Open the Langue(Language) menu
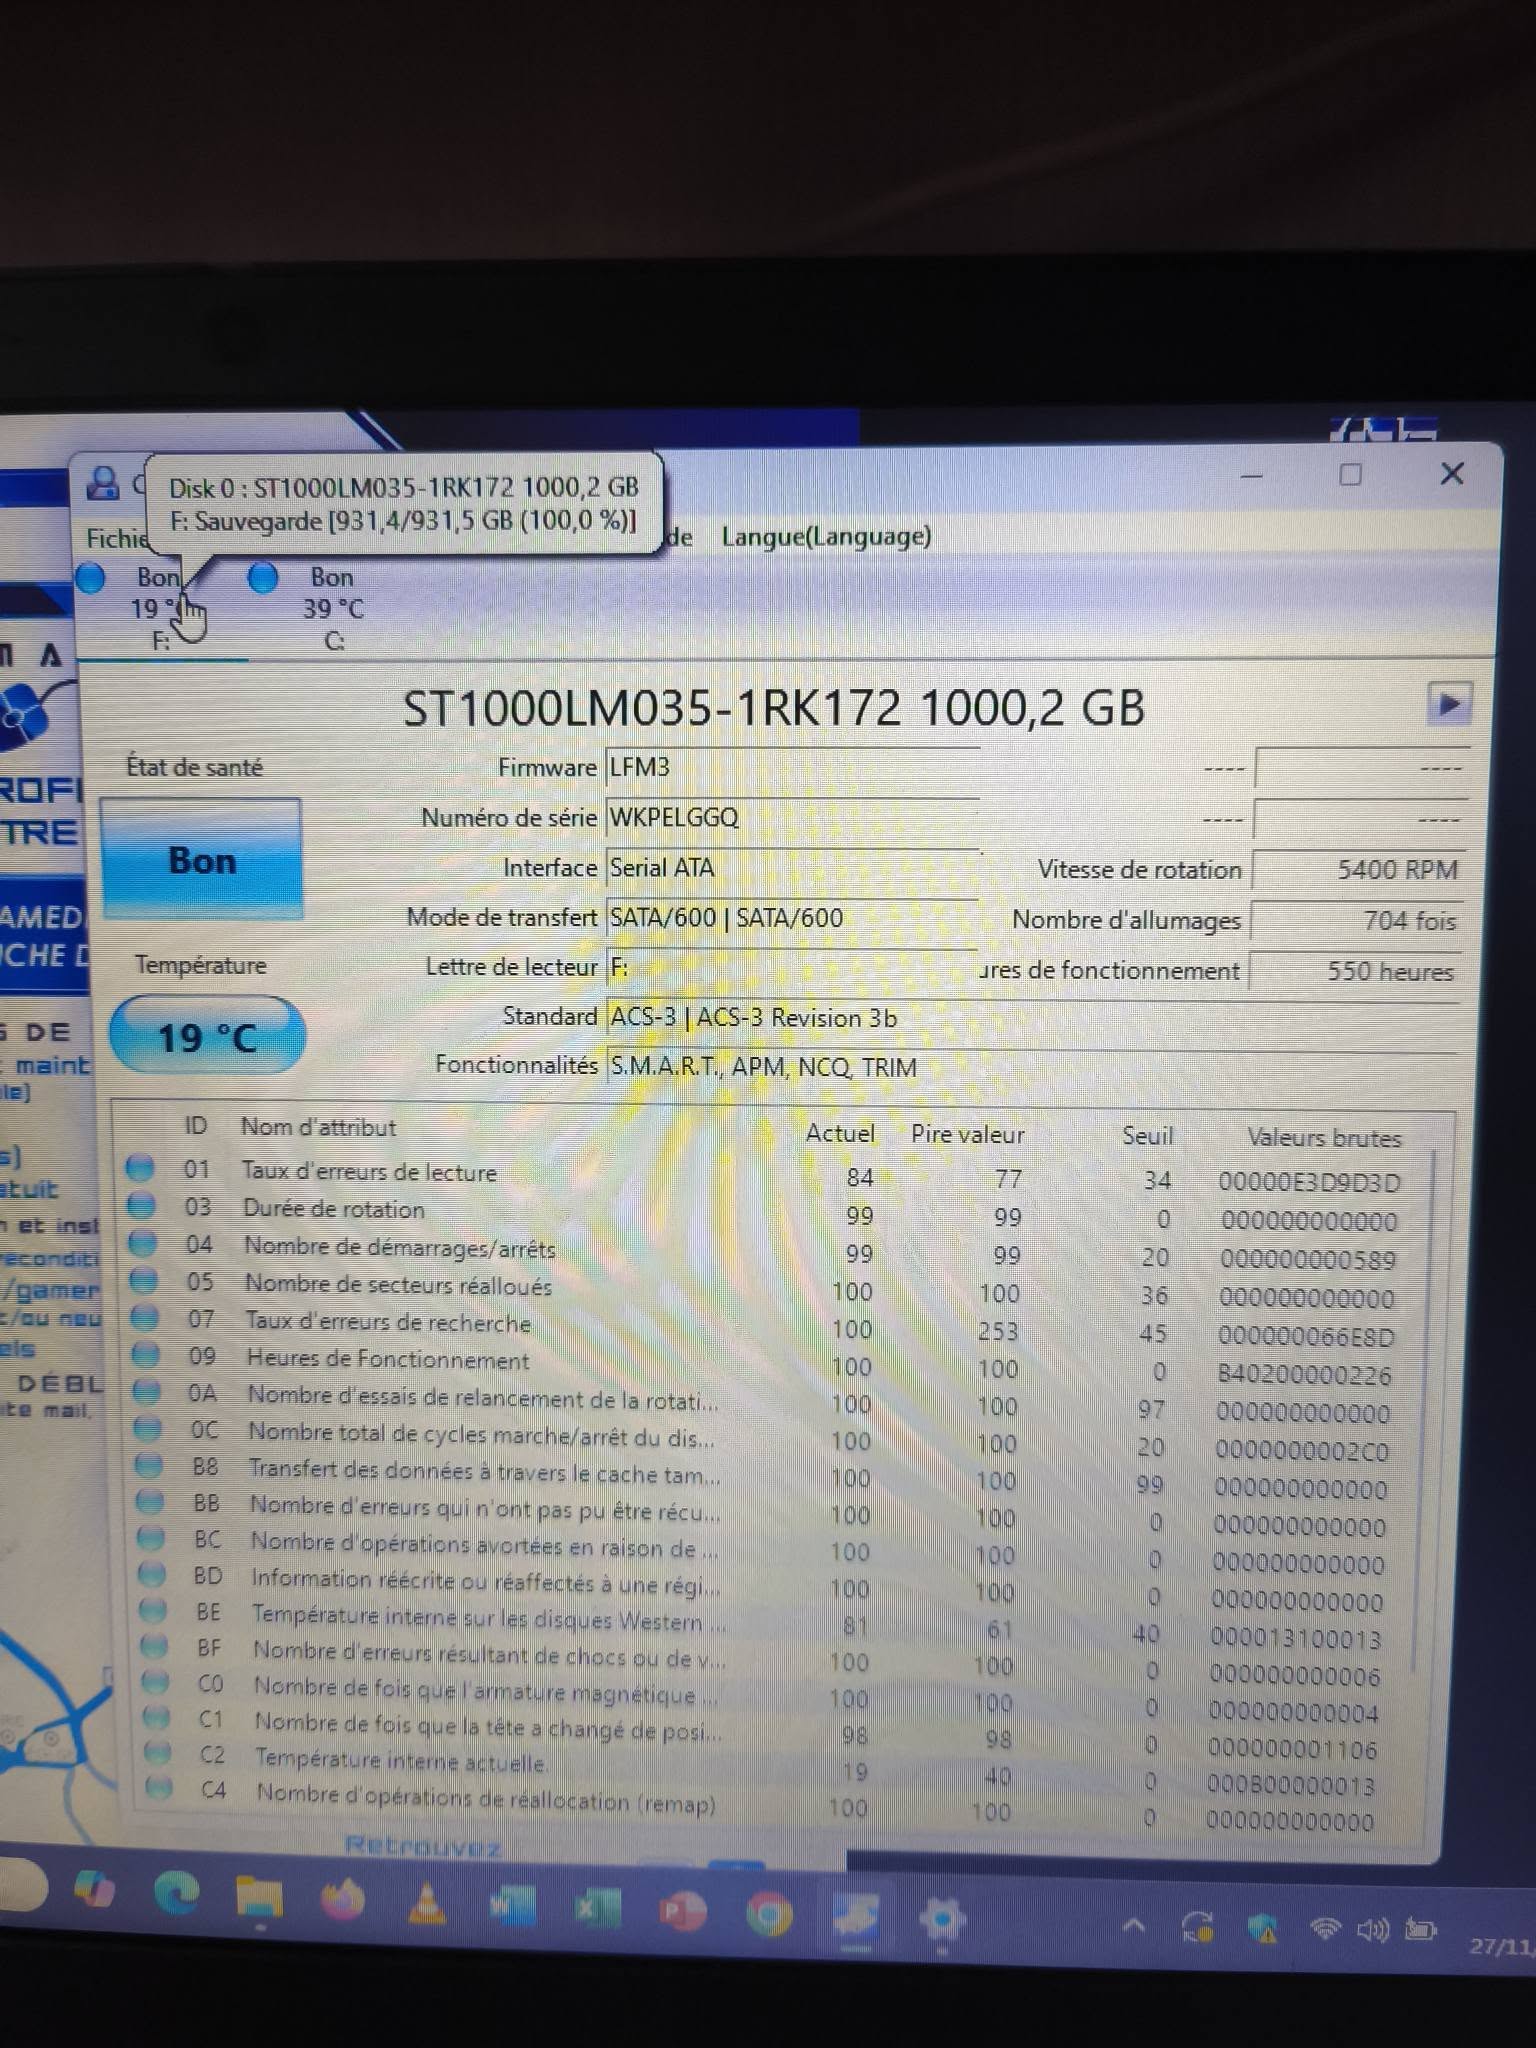The width and height of the screenshot is (1536, 2048). coord(826,537)
